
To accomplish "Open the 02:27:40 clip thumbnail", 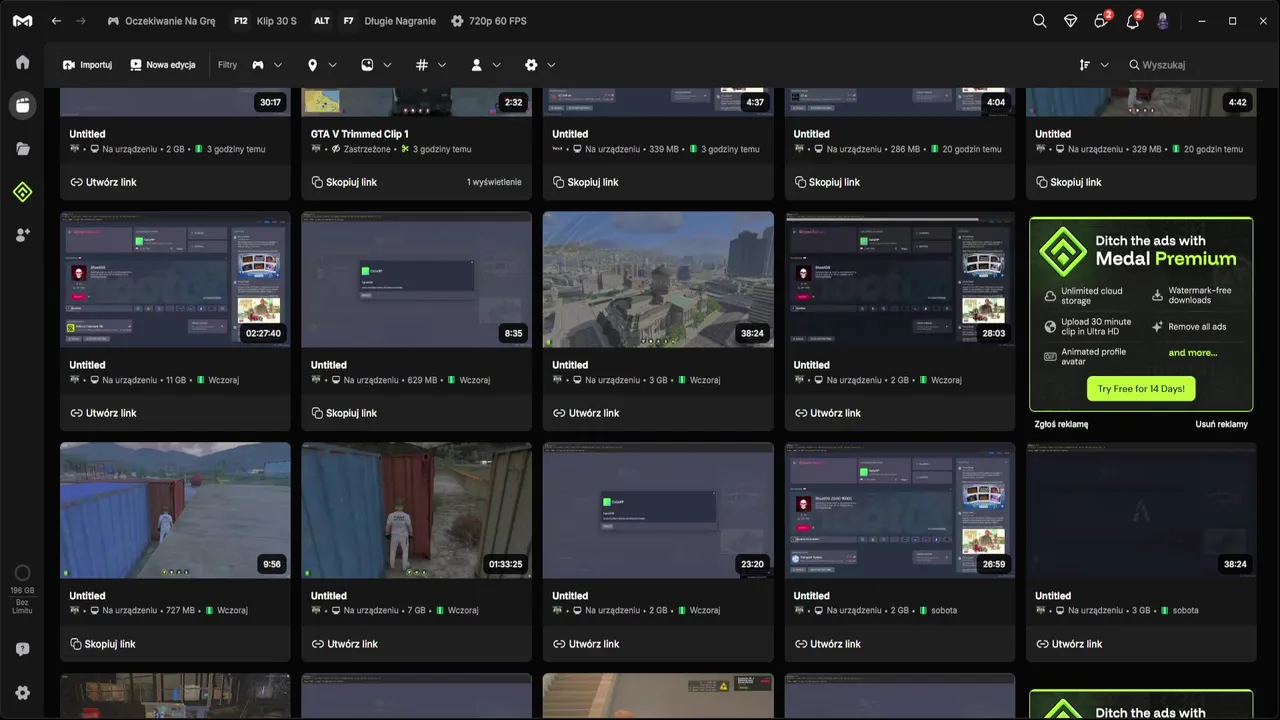I will coord(175,279).
